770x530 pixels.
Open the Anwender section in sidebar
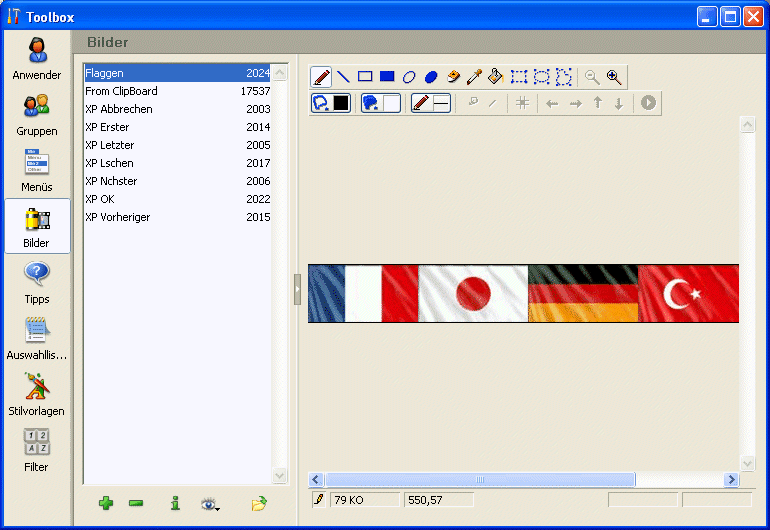(37, 58)
